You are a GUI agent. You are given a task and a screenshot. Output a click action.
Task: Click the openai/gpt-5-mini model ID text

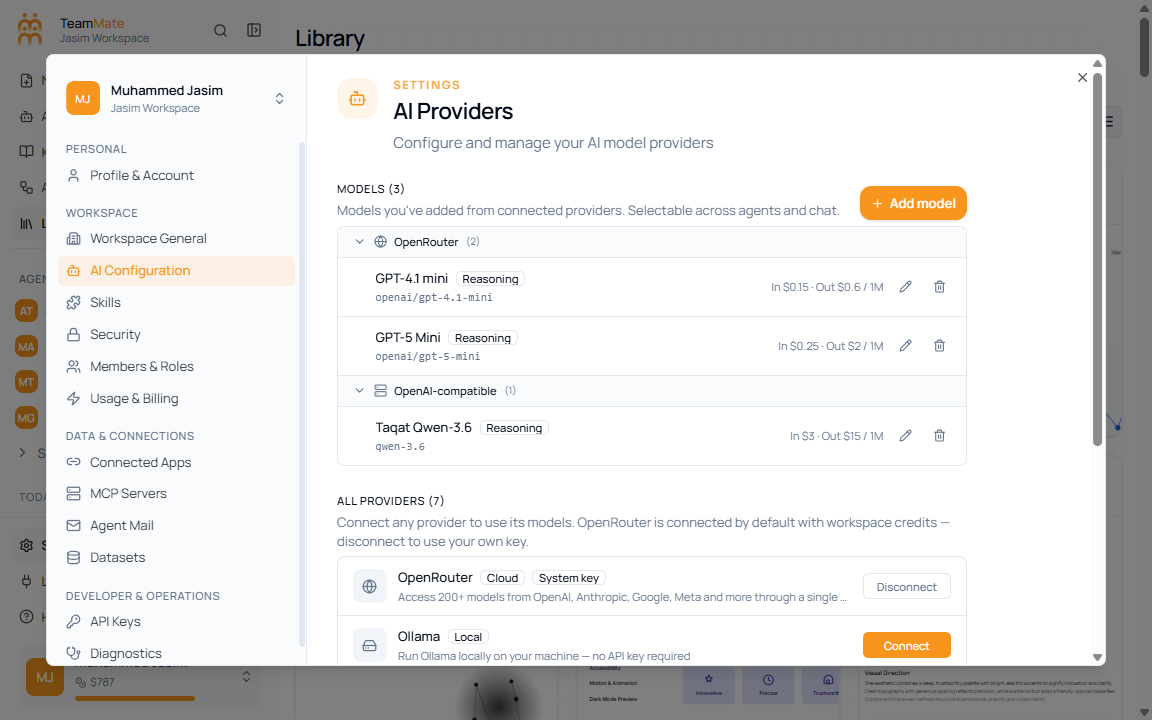coord(428,356)
